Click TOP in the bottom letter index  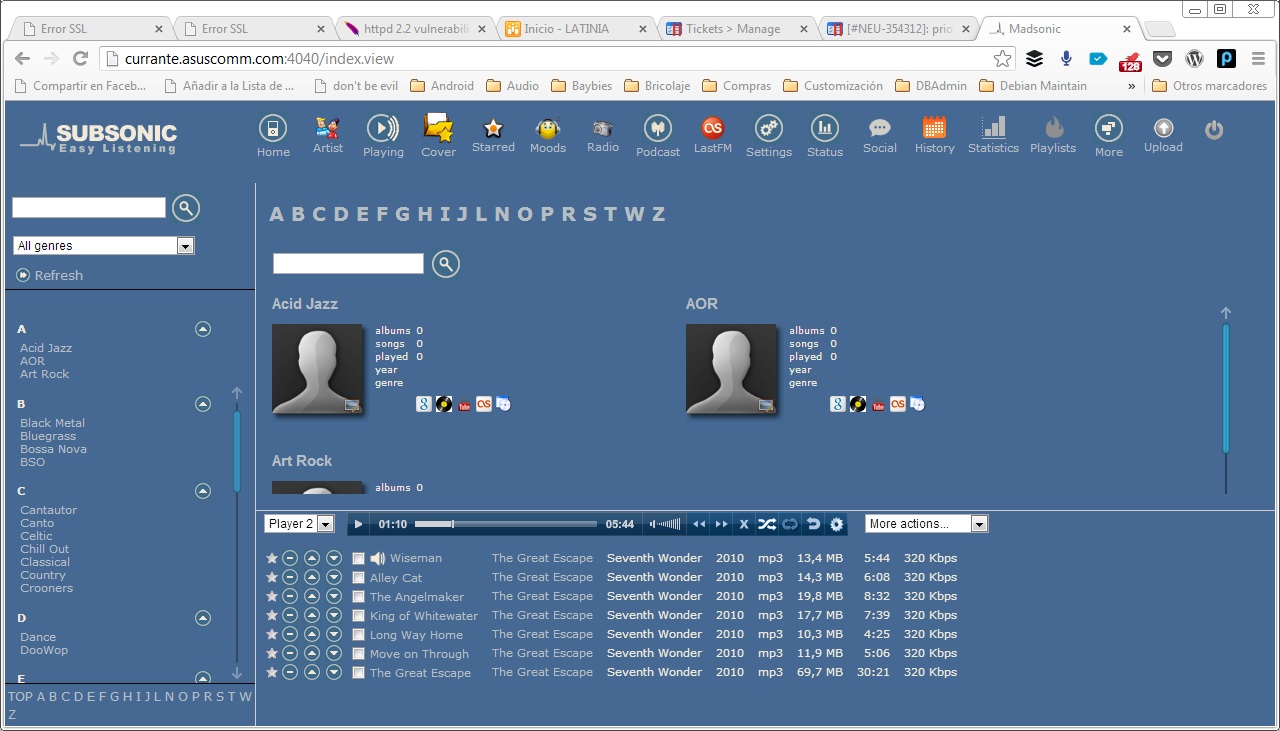(20, 697)
